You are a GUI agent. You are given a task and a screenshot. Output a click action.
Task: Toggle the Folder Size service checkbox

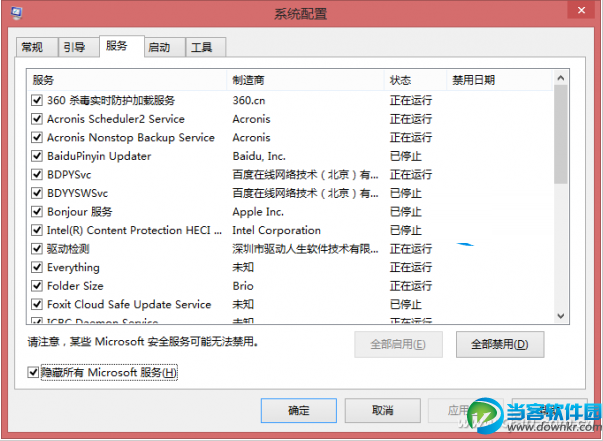point(37,286)
